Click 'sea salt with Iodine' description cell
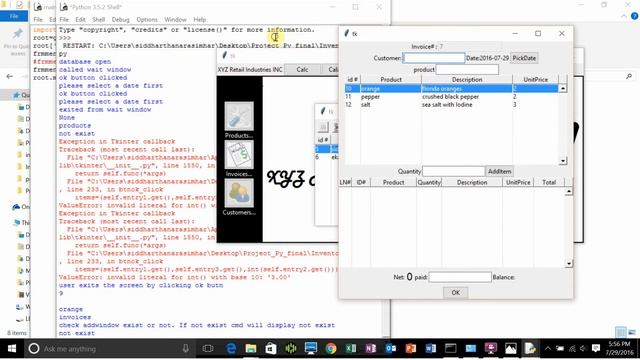The image size is (640, 360). coord(447,105)
